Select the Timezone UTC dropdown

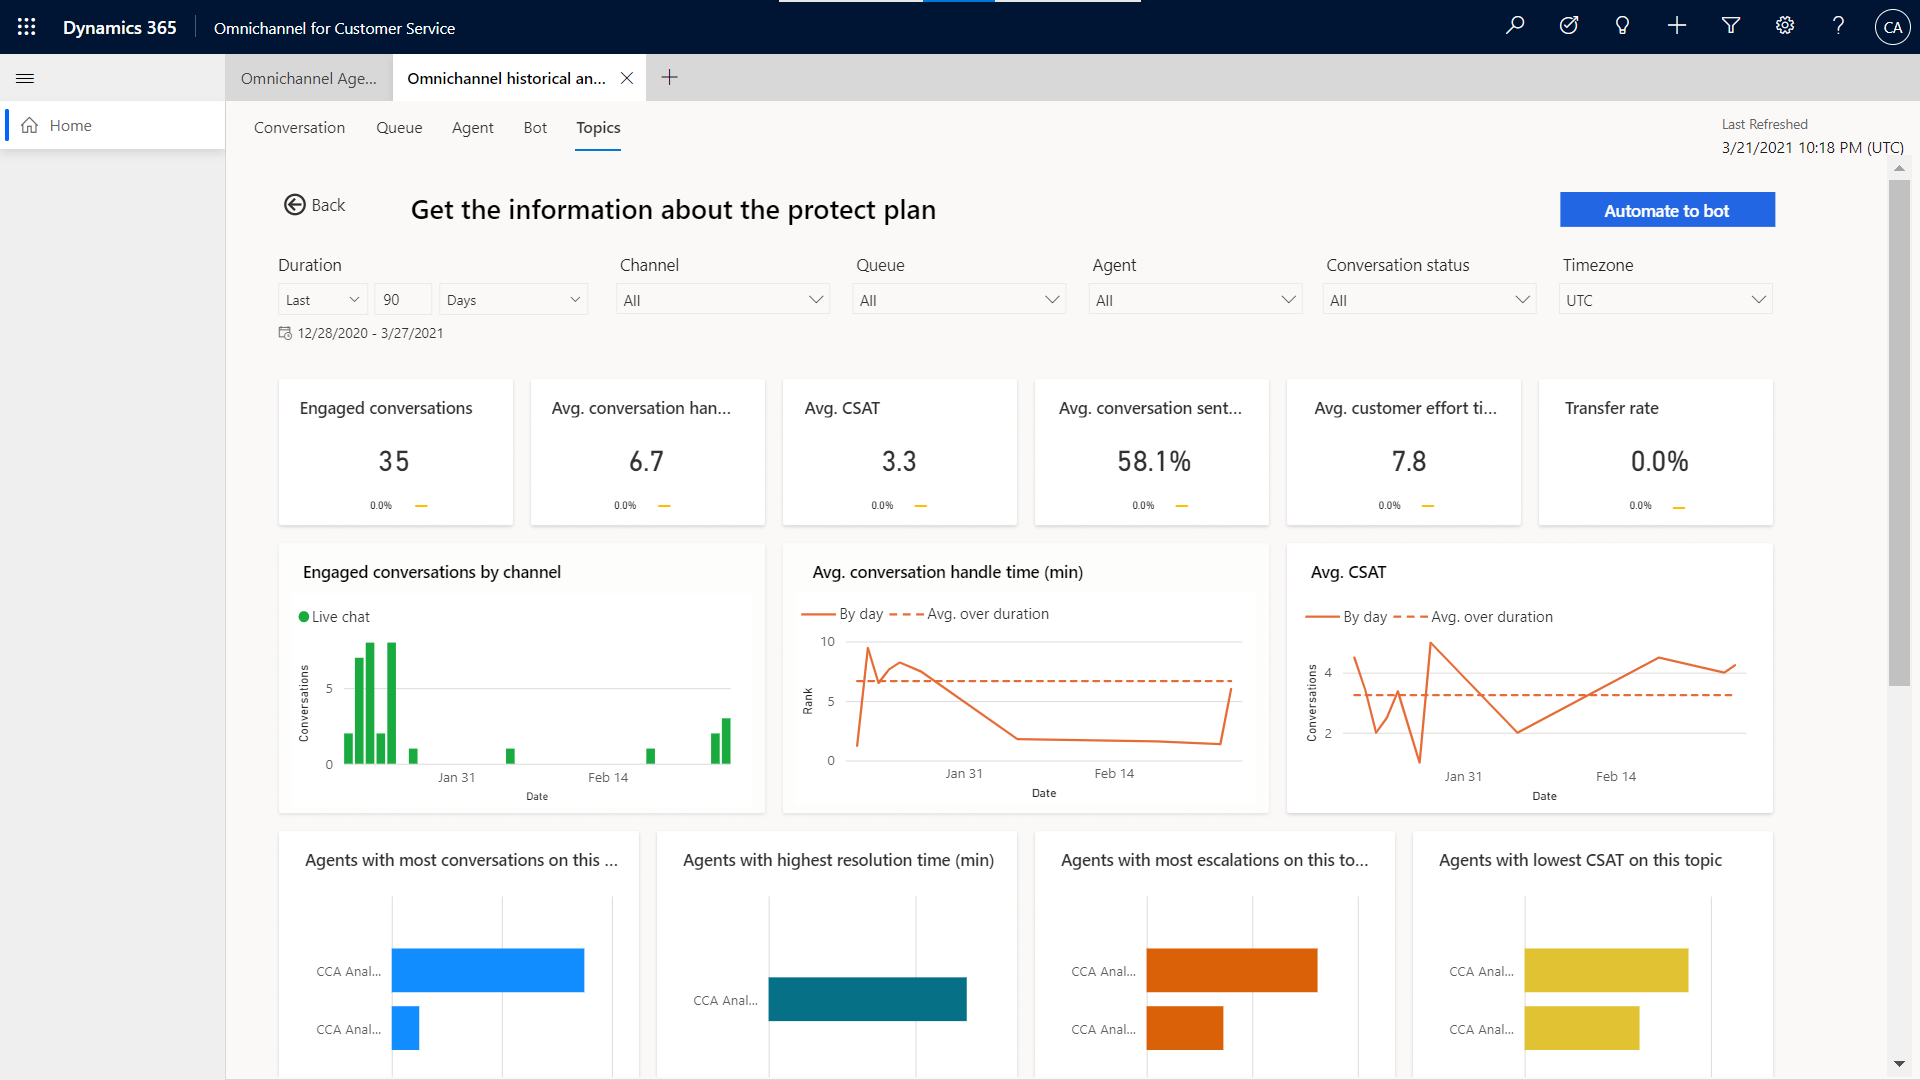[1667, 301]
